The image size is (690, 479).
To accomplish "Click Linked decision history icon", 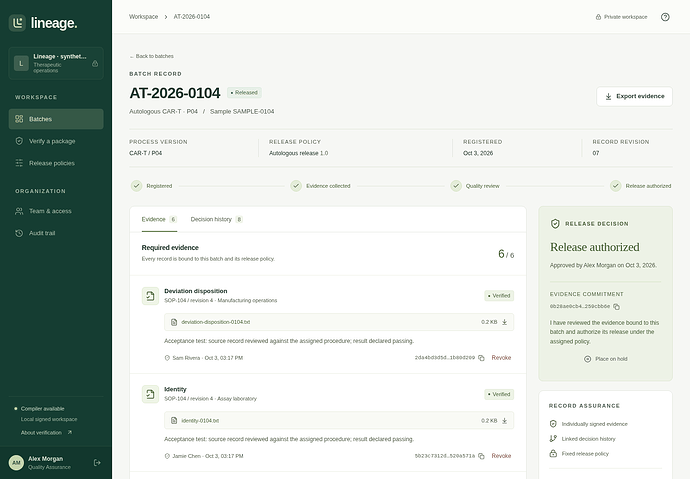I will pos(553,439).
